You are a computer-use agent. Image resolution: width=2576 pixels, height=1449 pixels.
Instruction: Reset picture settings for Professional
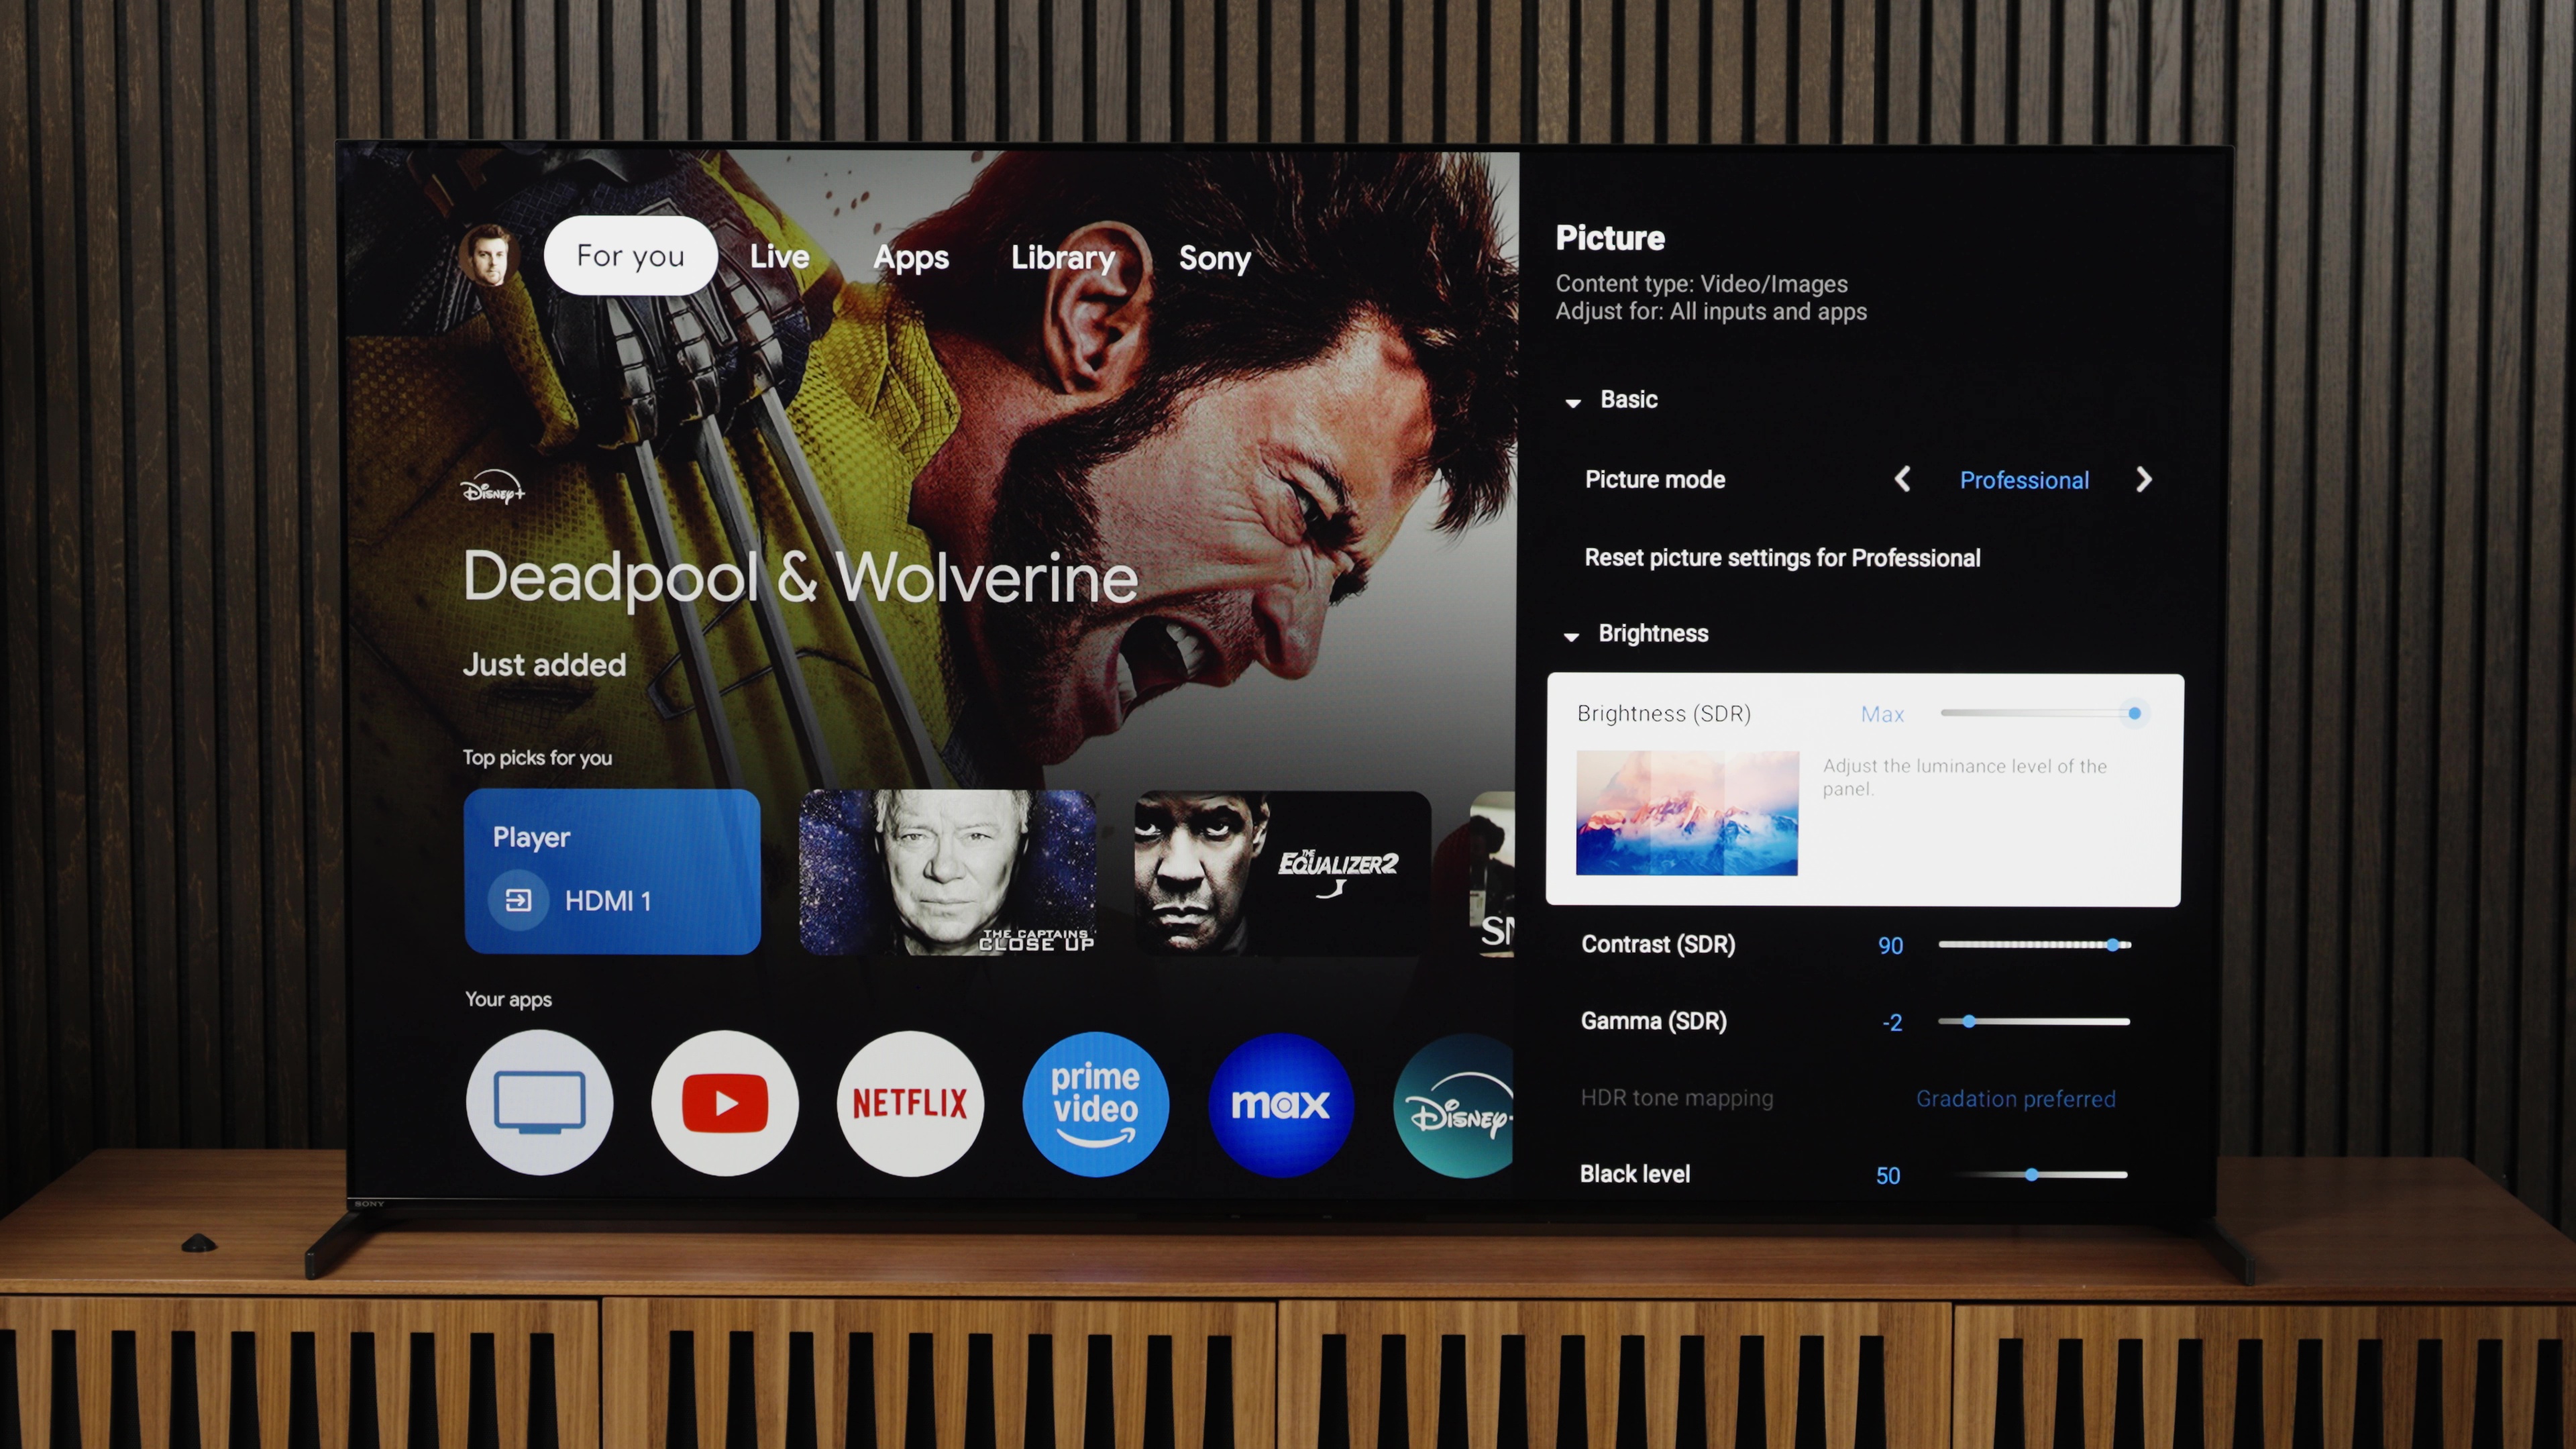point(1782,557)
